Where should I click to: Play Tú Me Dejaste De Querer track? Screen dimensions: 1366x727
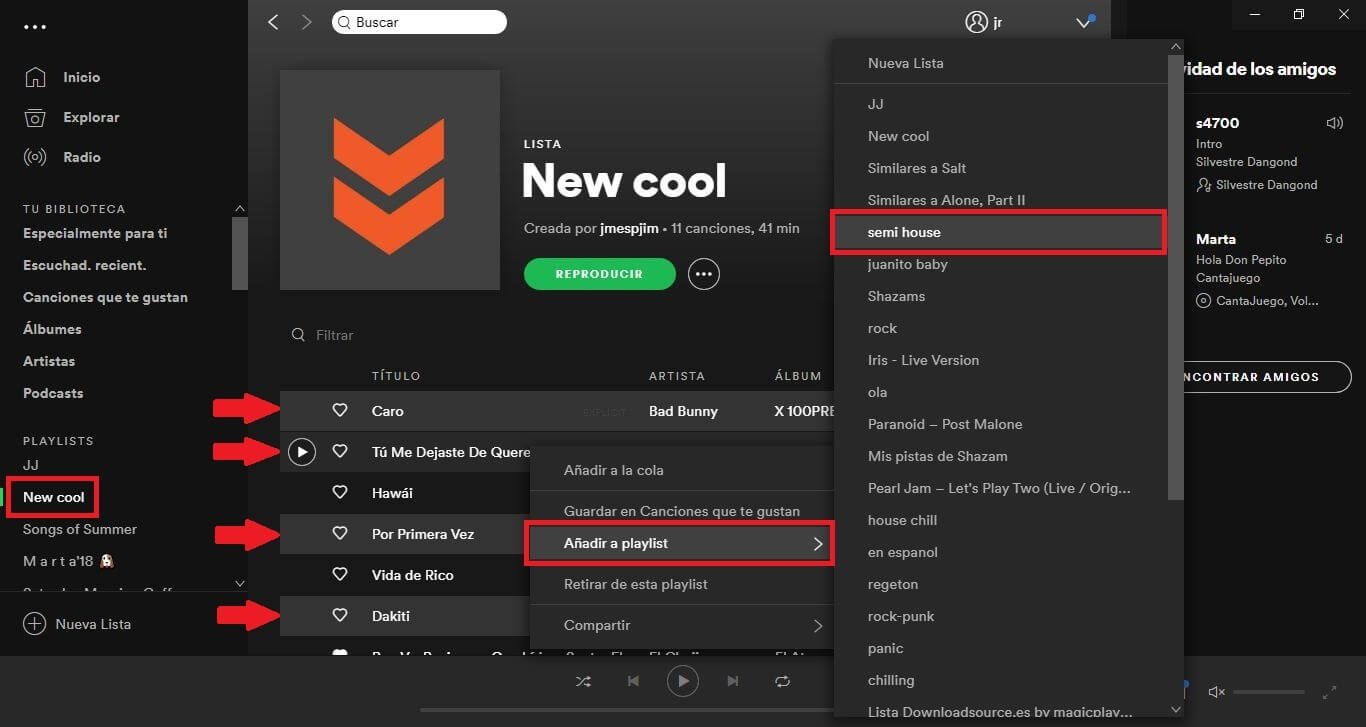click(302, 452)
